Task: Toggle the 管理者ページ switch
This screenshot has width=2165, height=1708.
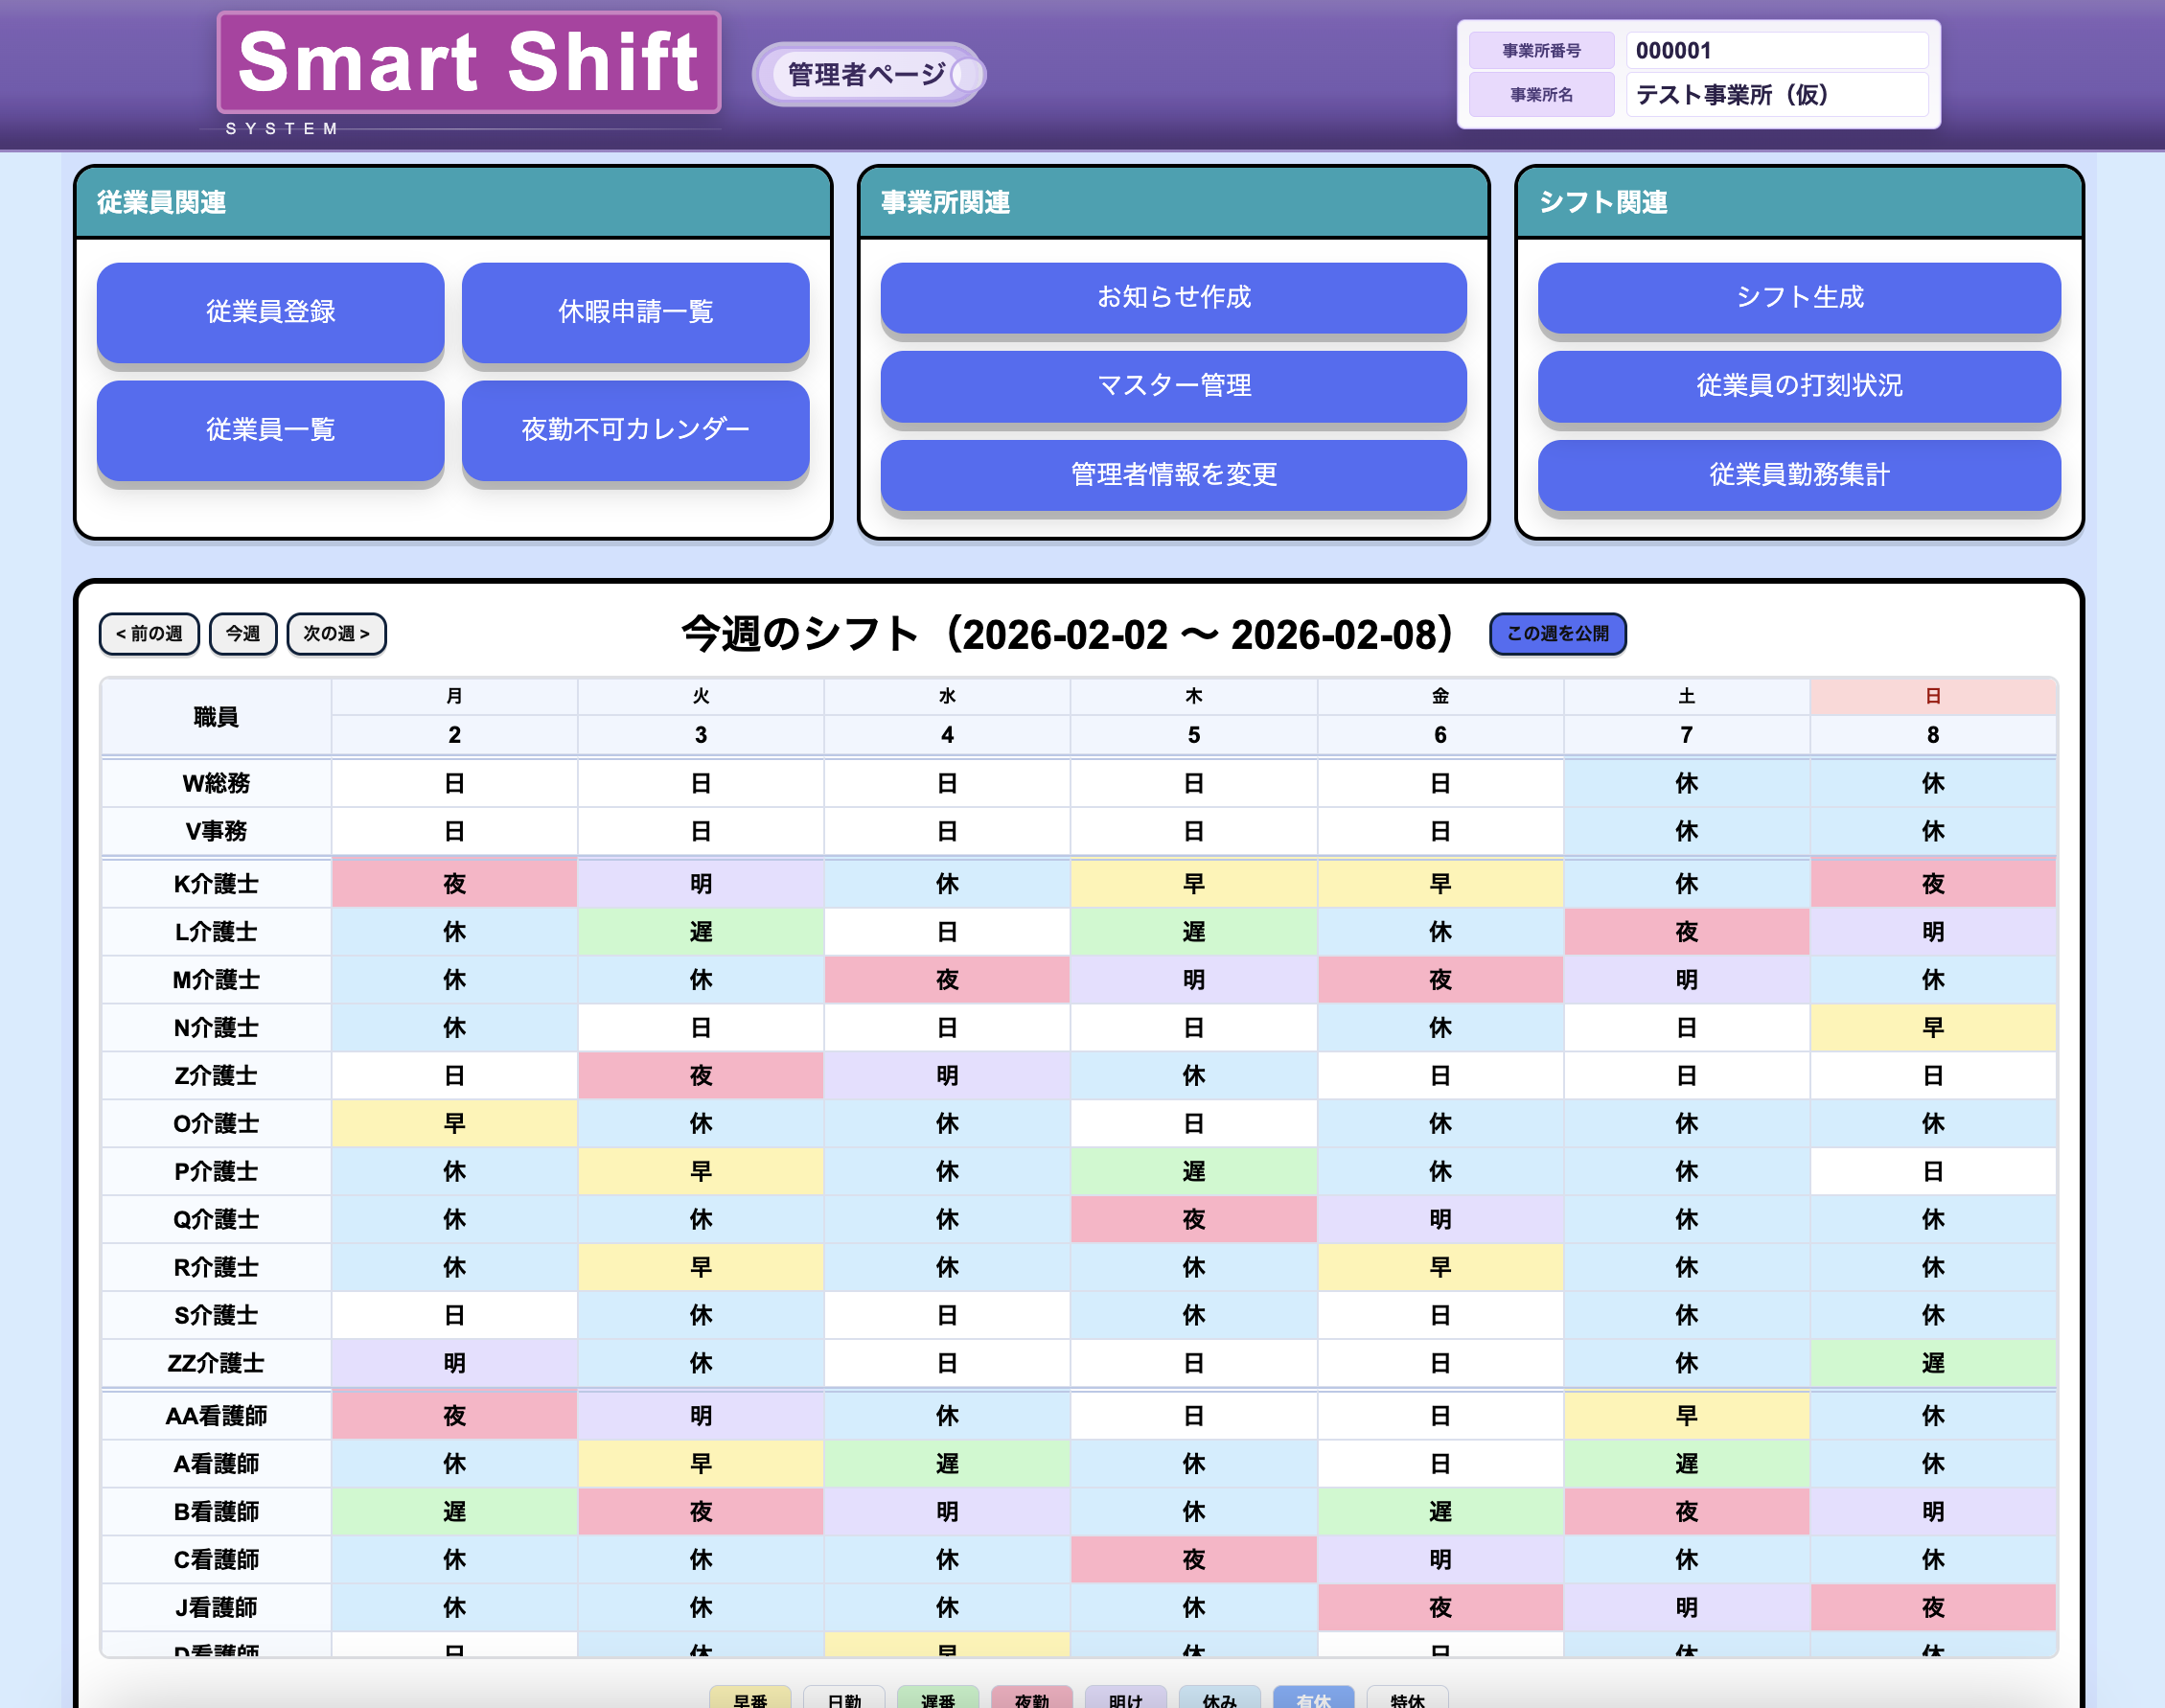Action: (867, 74)
